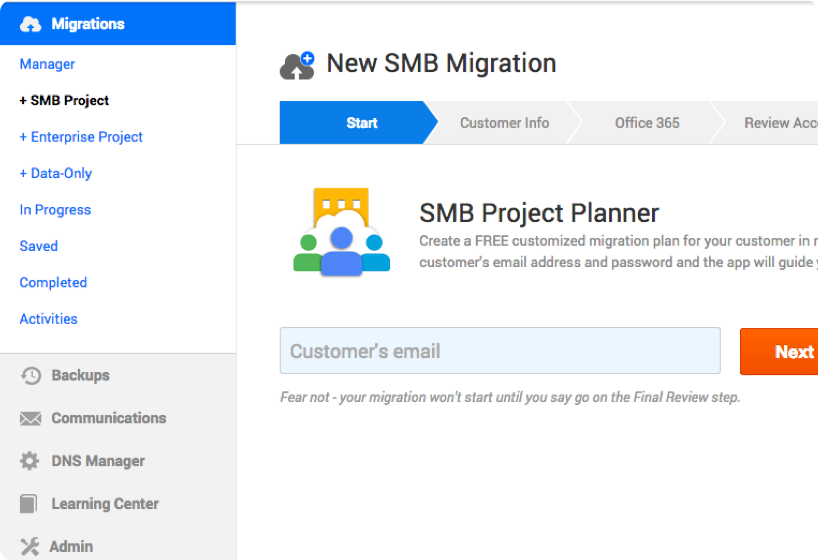The image size is (818, 560).
Task: Jump to the Office 365 step tab
Action: click(647, 123)
